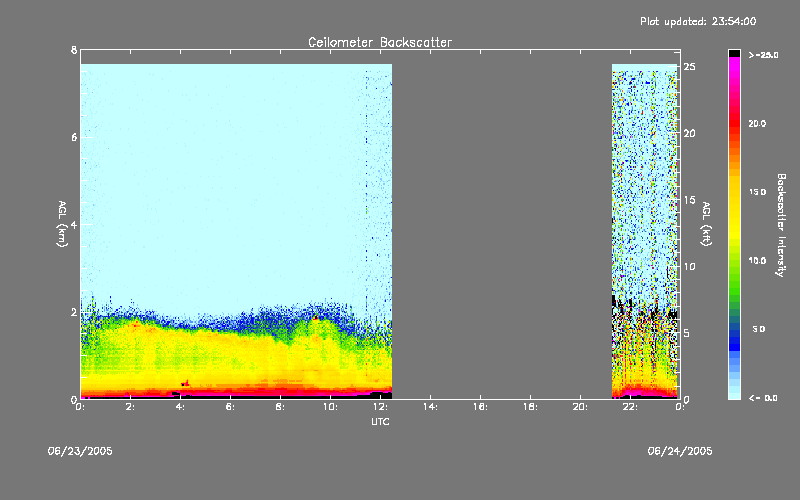
Task: Pick the black swatch atop the colorbar
Action: (x=734, y=53)
